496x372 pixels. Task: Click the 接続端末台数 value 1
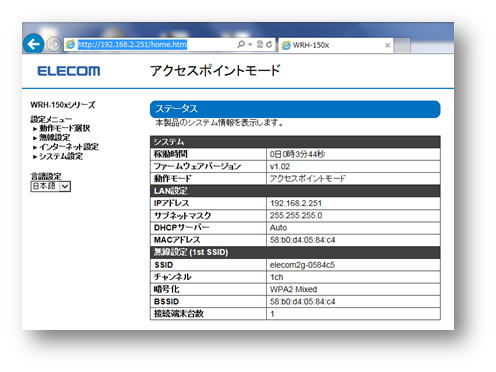[x=272, y=314]
